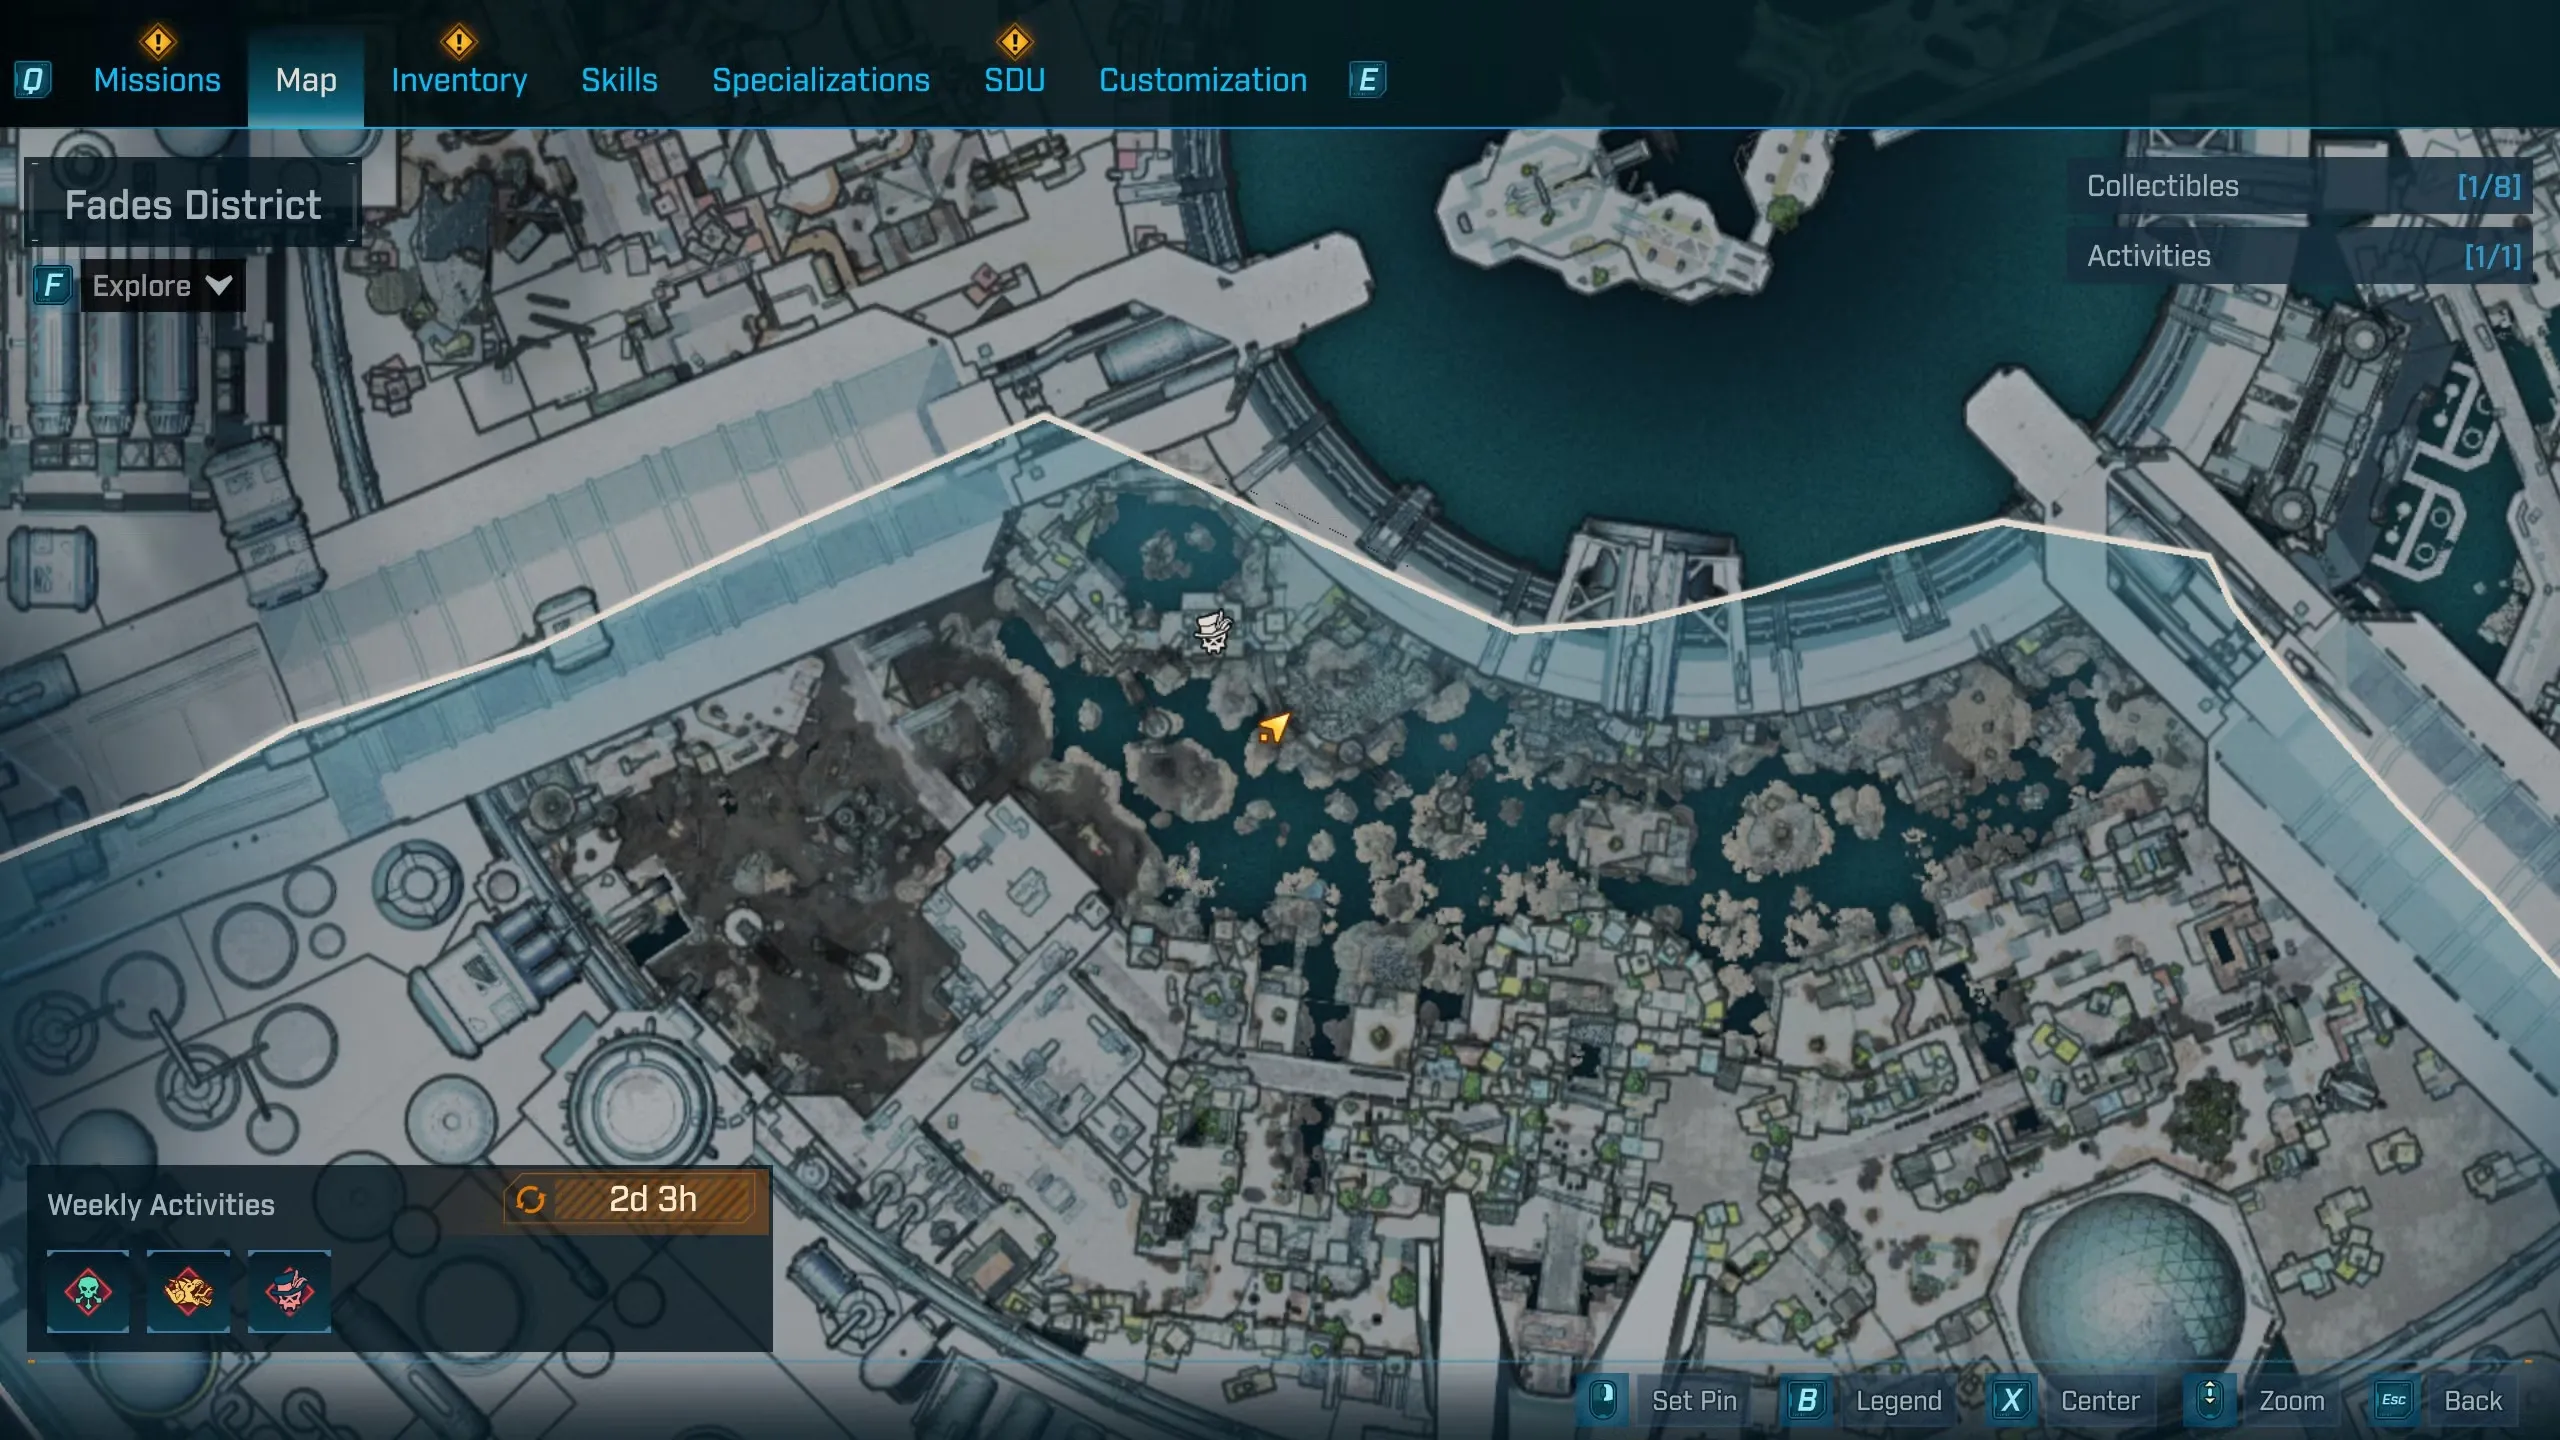Screen dimensions: 2560x1440
Task: Click the Set Pin control
Action: (x=1693, y=1400)
